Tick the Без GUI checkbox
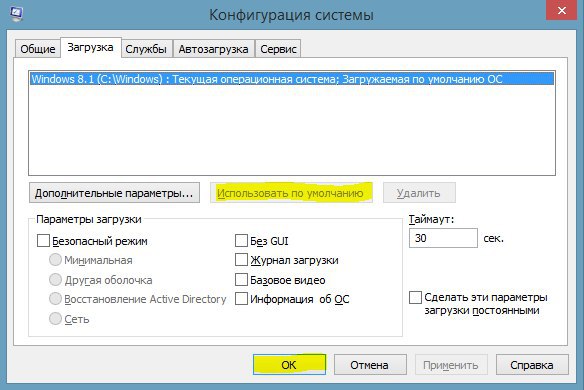This screenshot has width=584, height=390. tap(241, 241)
